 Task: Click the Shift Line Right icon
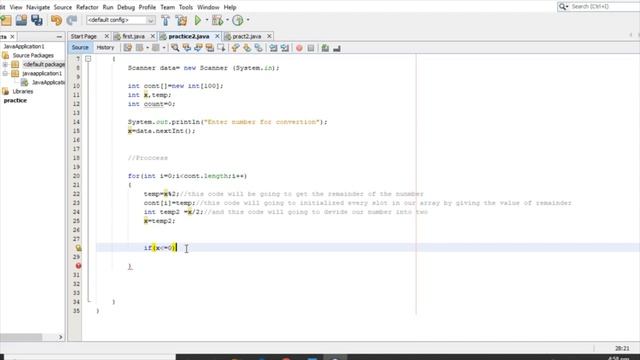pos(284,48)
